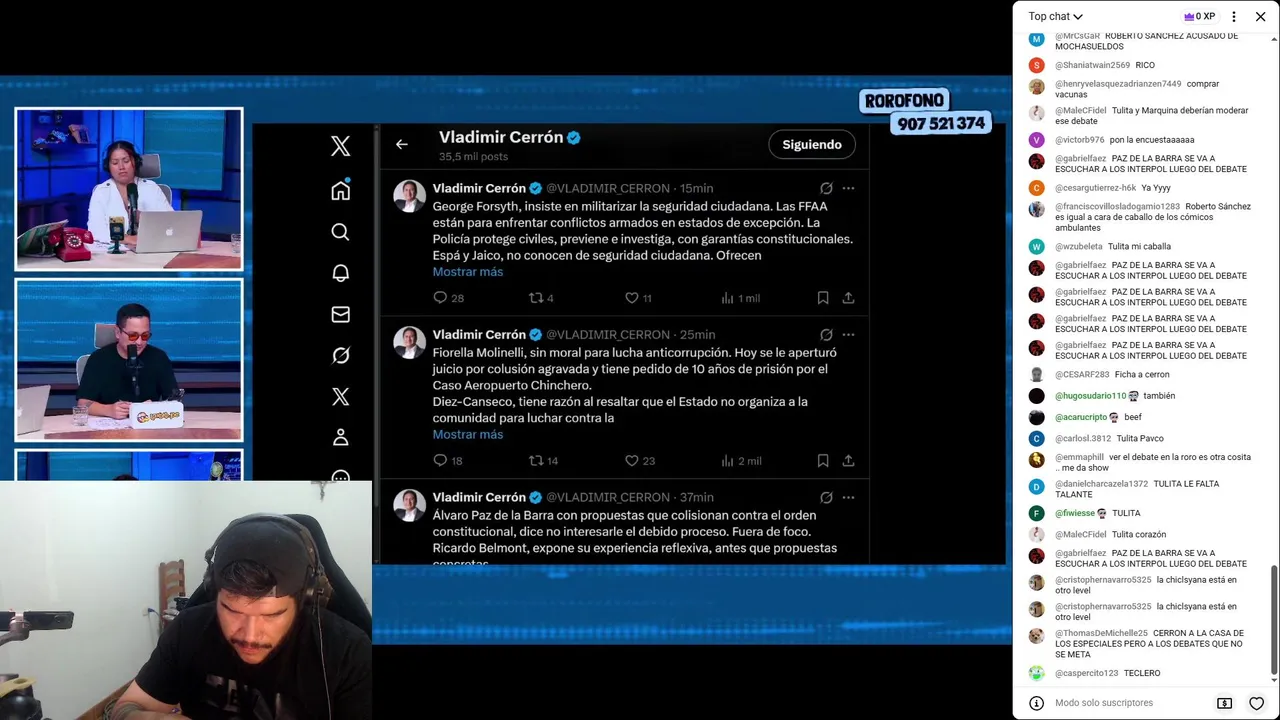Open more options on the 37min post
The image size is (1280, 720).
[x=848, y=497]
